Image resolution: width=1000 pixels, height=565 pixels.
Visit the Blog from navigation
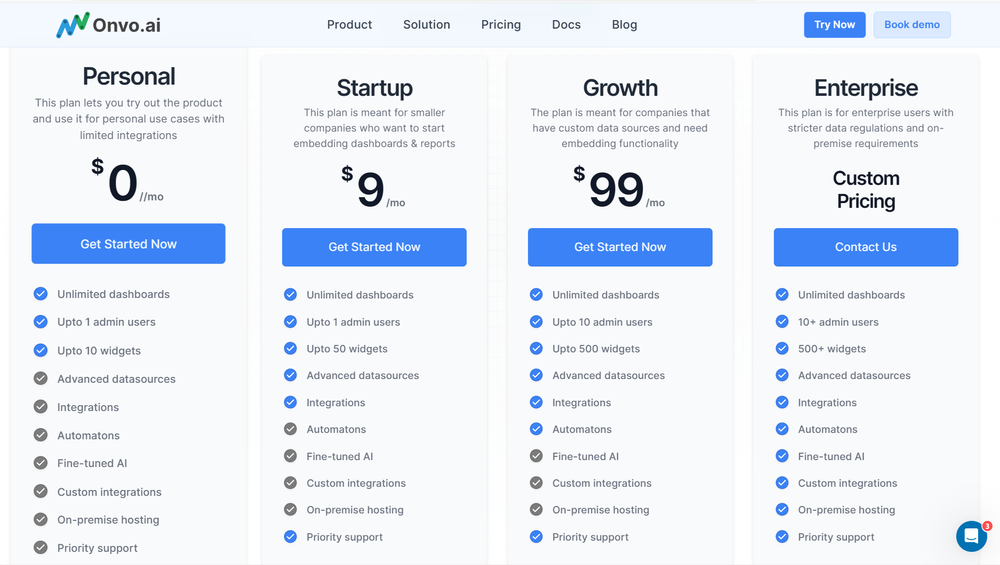(625, 25)
